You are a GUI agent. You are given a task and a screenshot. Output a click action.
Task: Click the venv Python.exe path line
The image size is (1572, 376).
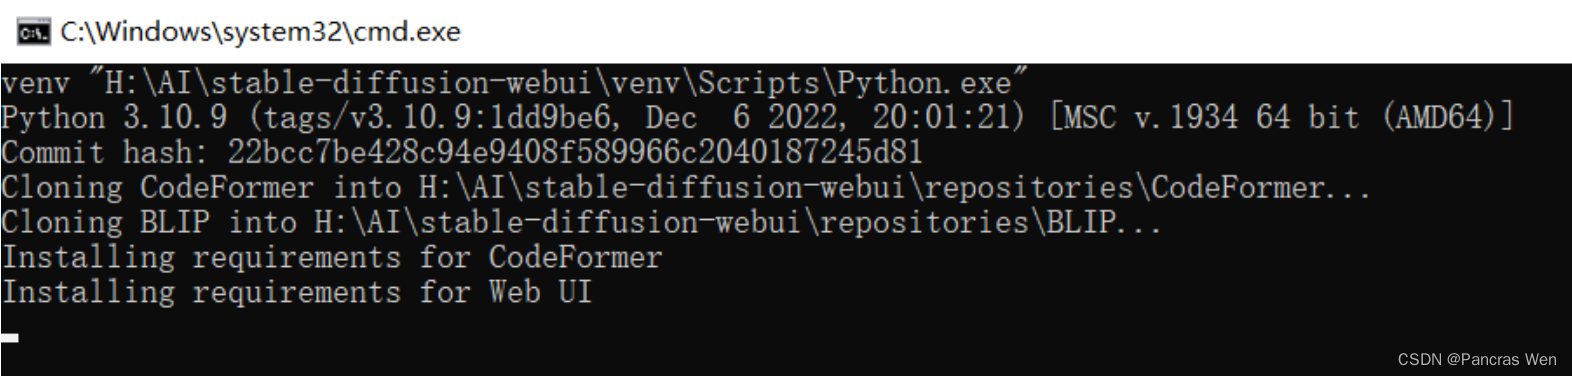click(514, 82)
